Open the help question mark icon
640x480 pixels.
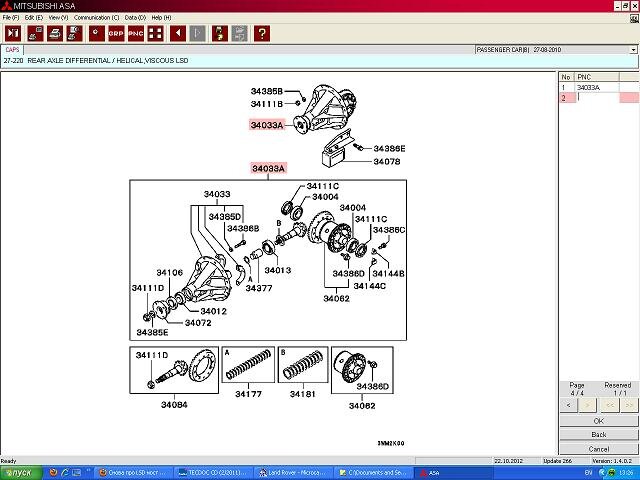pyautogui.click(x=261, y=33)
